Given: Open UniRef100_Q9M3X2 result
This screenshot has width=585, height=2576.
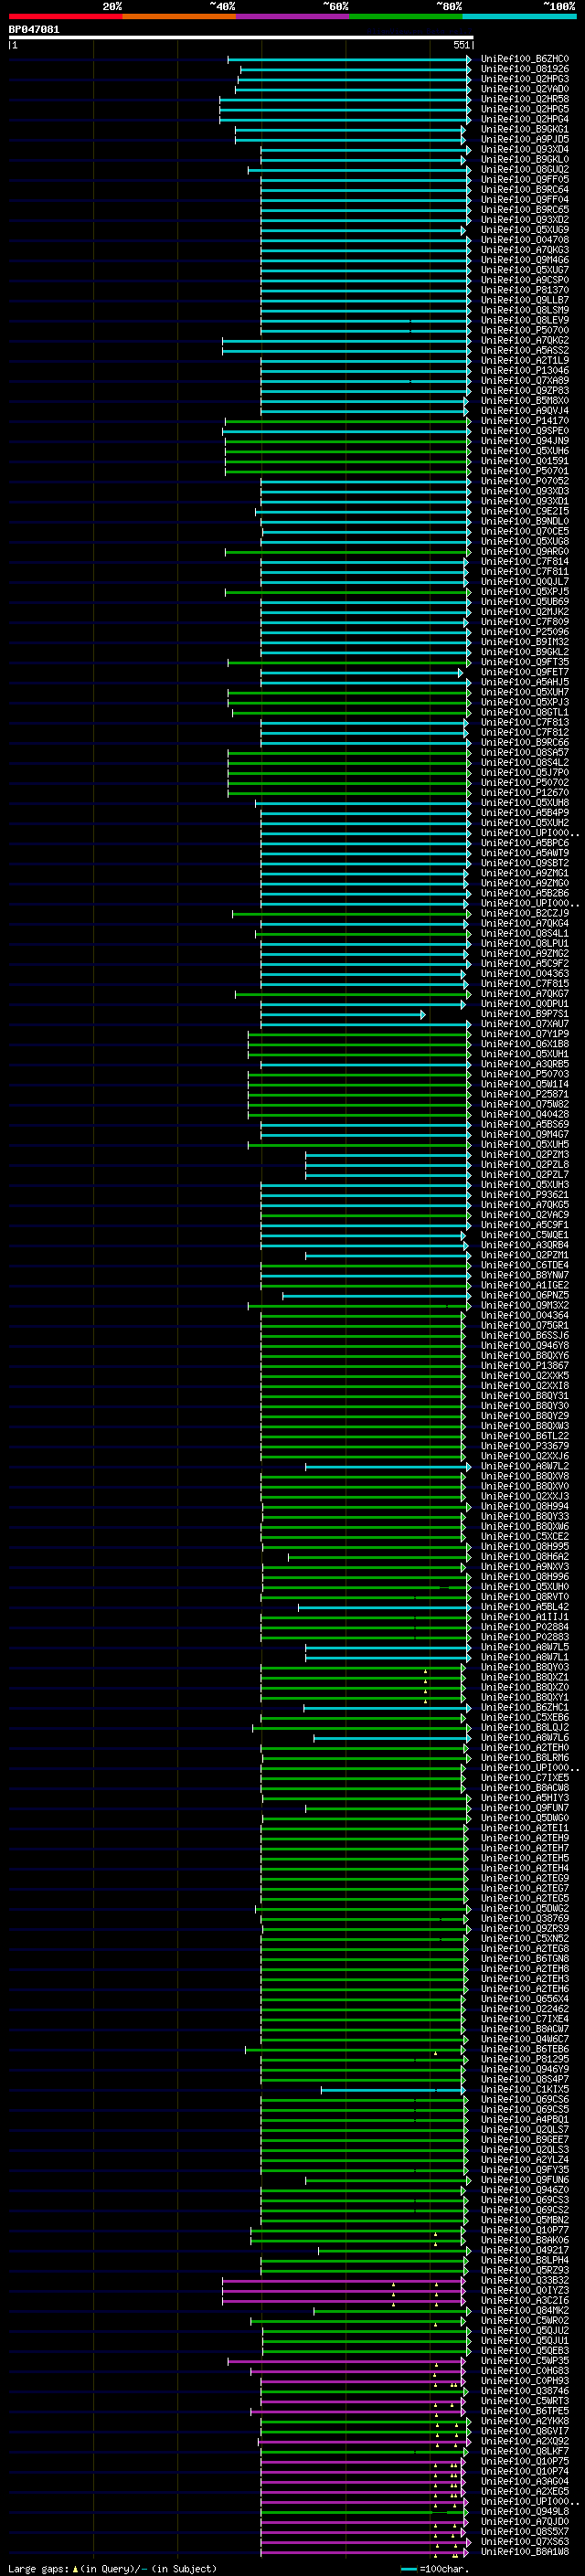Looking at the screenshot, I should coord(525,1305).
